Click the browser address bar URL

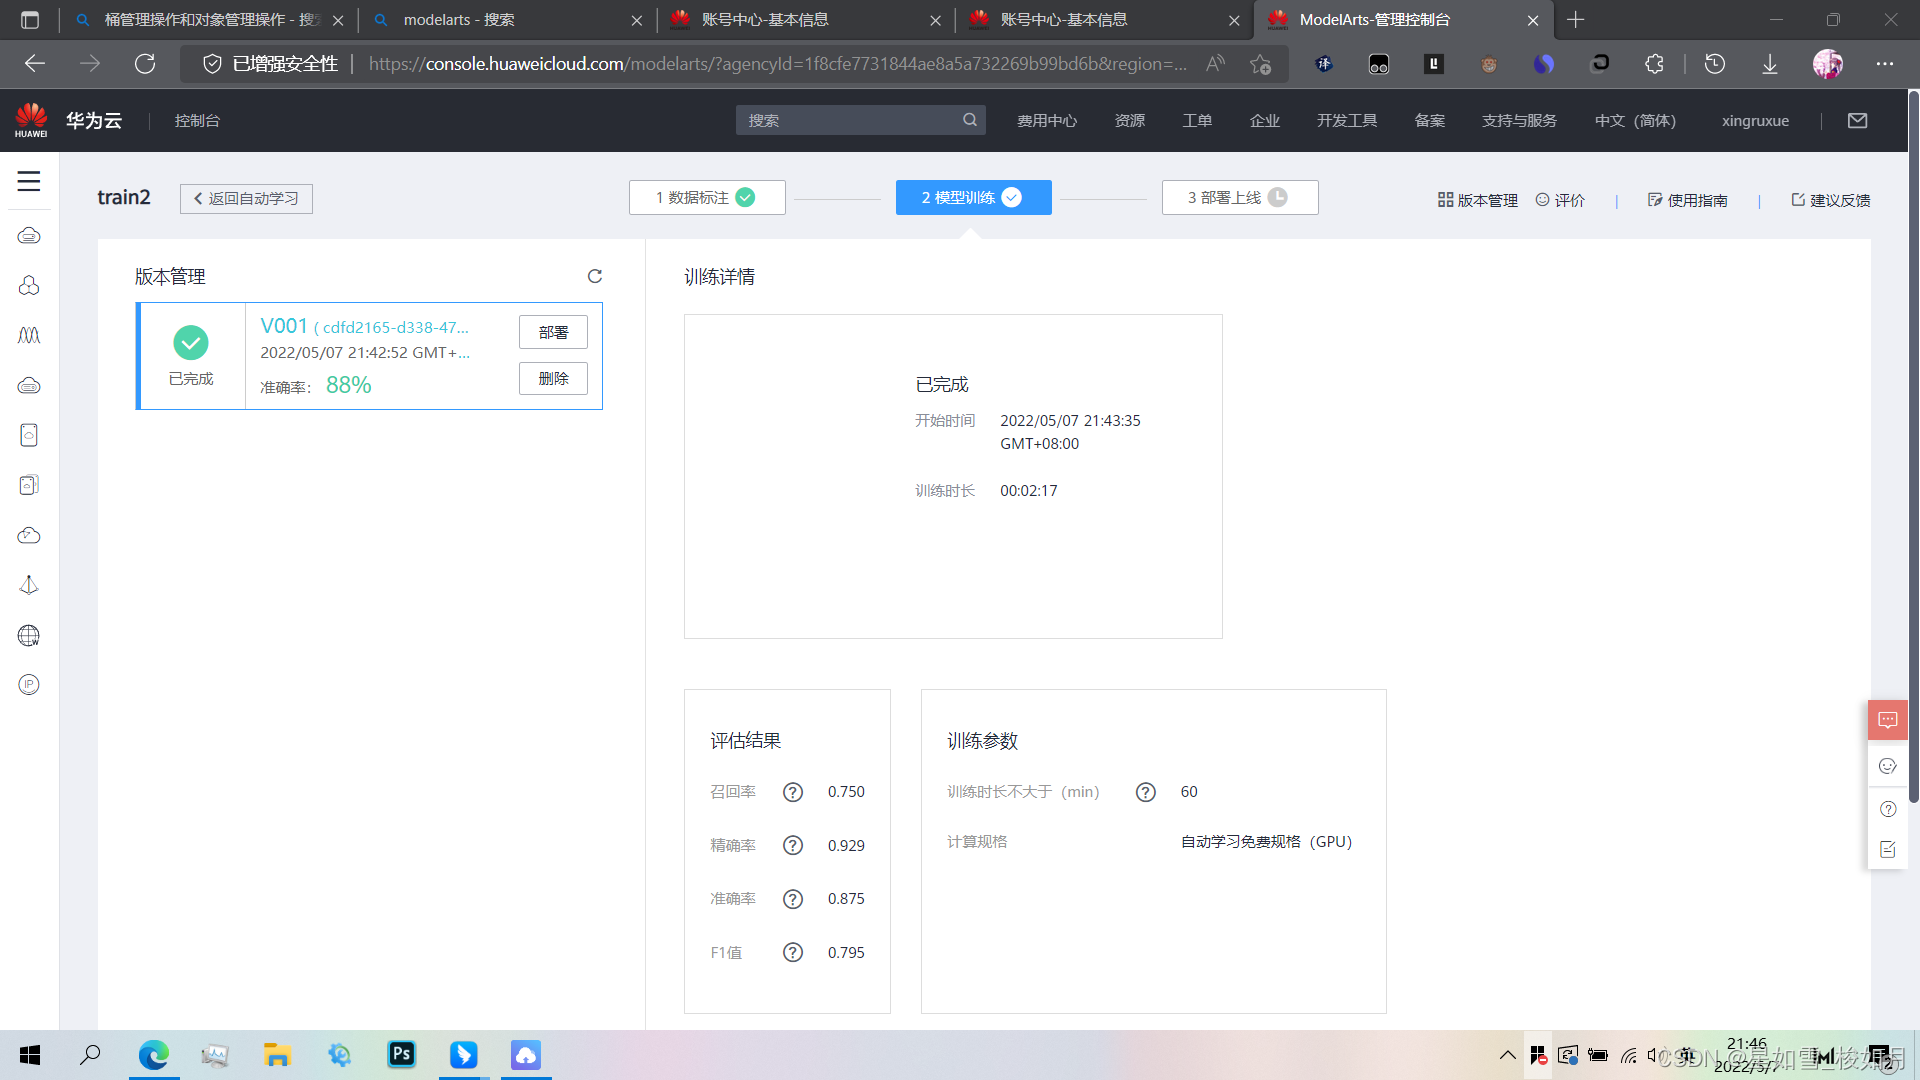tap(778, 64)
